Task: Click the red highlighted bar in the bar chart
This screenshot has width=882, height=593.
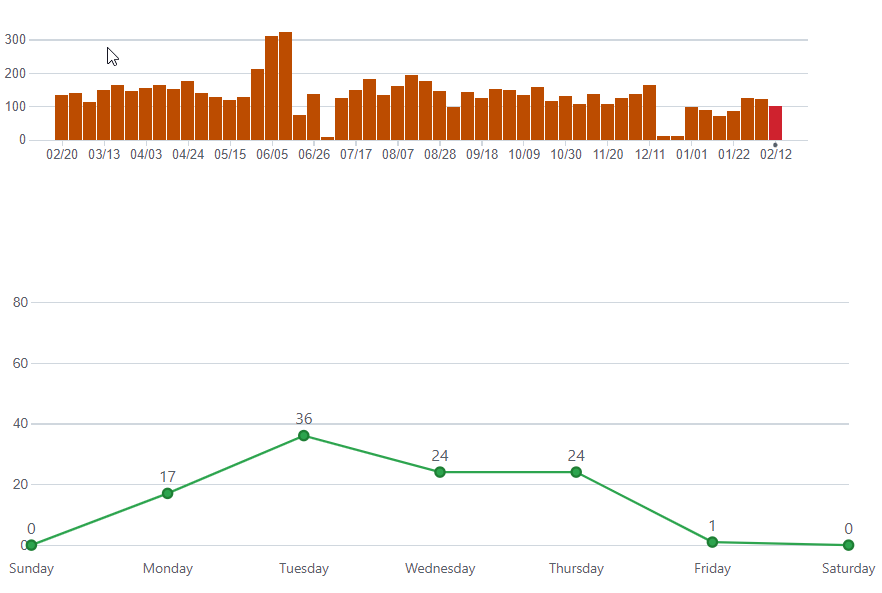Action: 775,123
